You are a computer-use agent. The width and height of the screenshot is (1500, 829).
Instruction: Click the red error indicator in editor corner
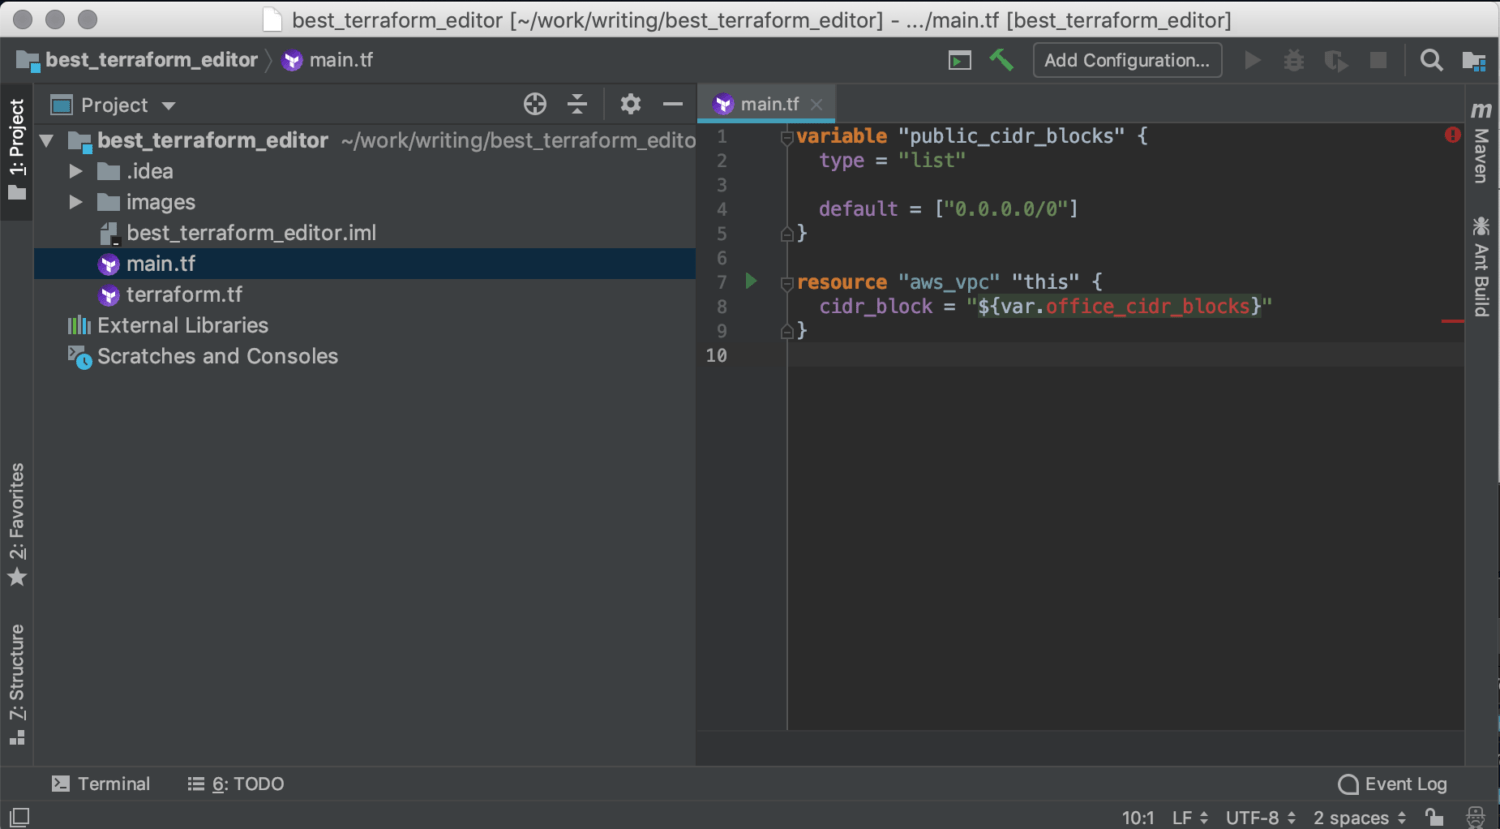tap(1453, 134)
